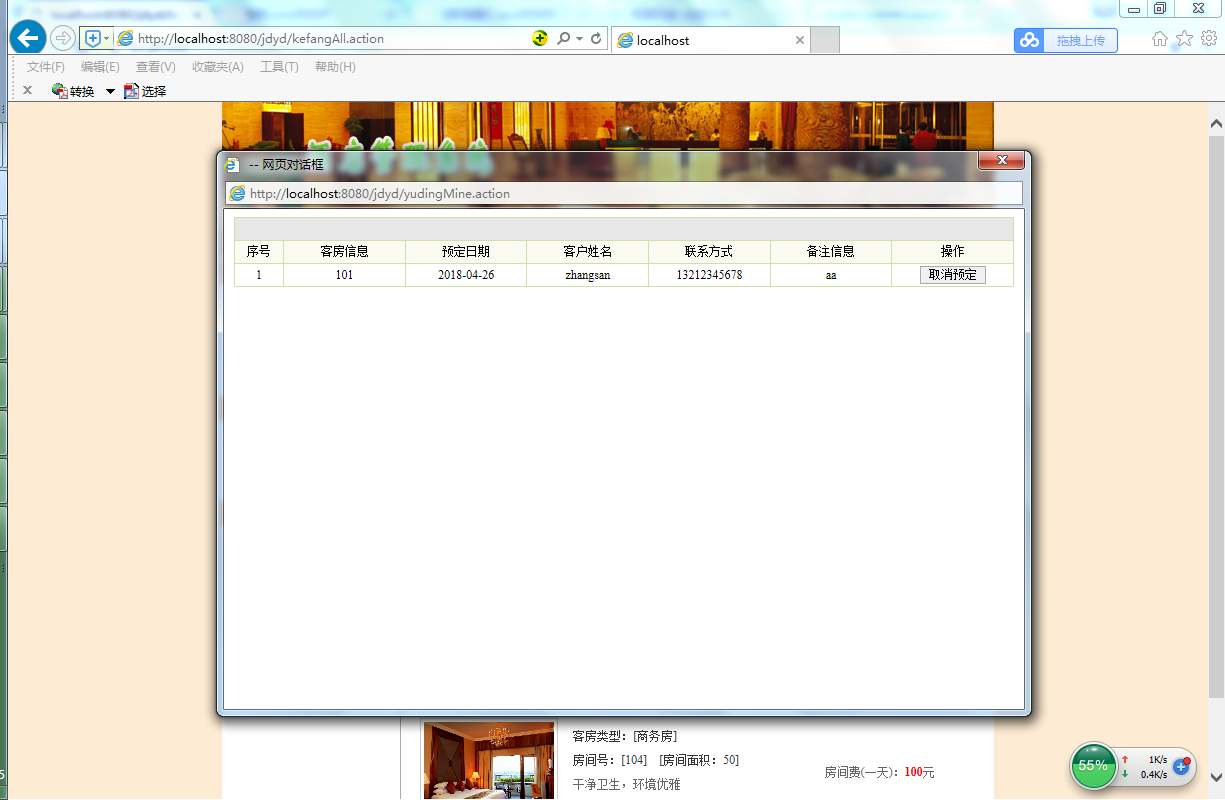Click the 备注信息 column header
Viewport: 1225px width, 800px height.
coord(831,252)
